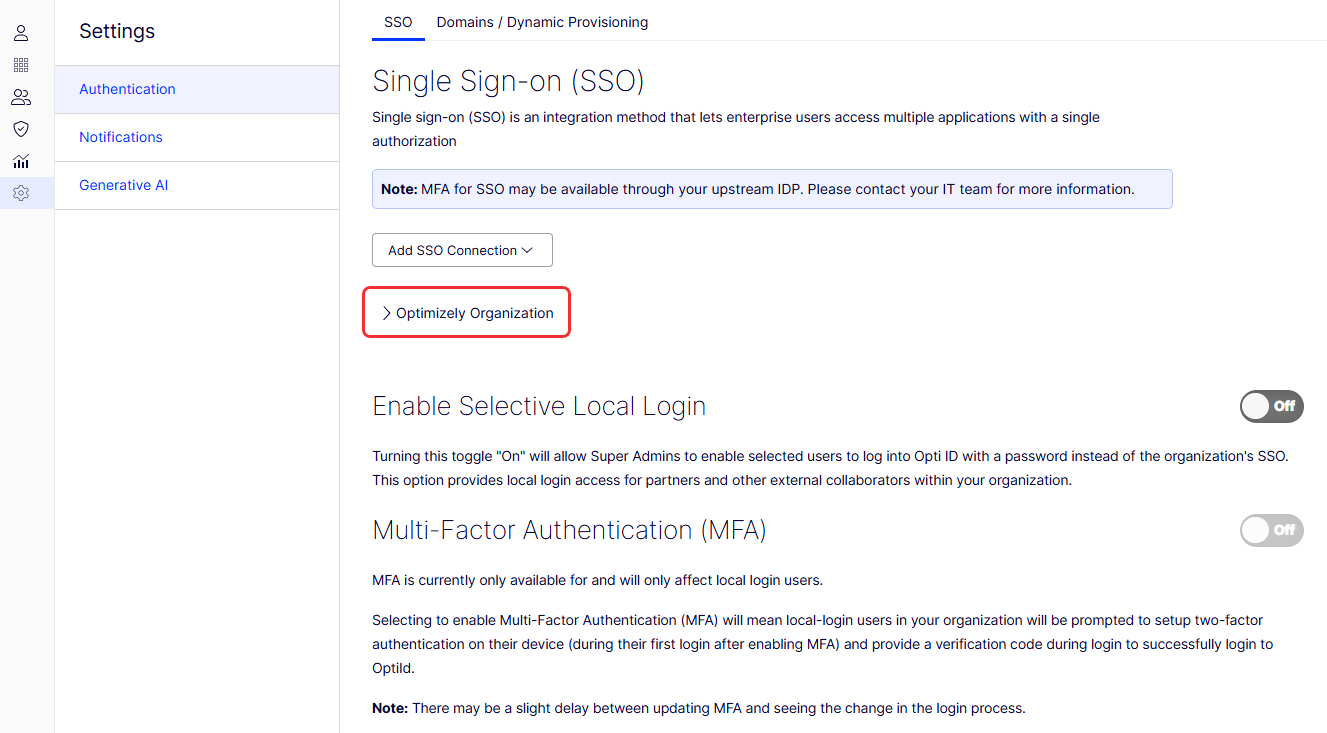The image size is (1327, 733).
Task: Open the Domains / Dynamic Provisioning tab
Action: (542, 22)
